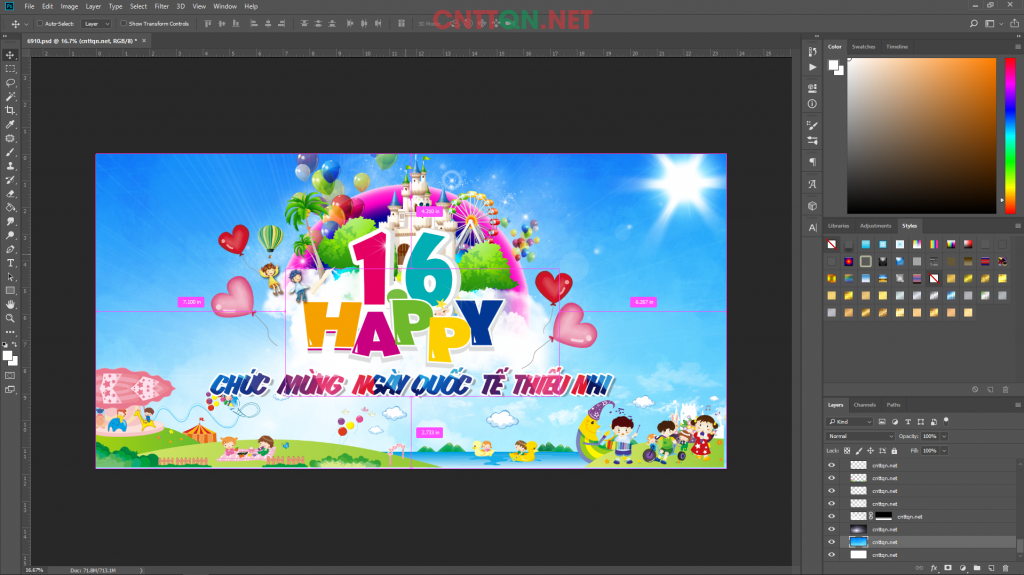The image size is (1024, 575).
Task: Toggle lock all layer attributes
Action: point(895,451)
